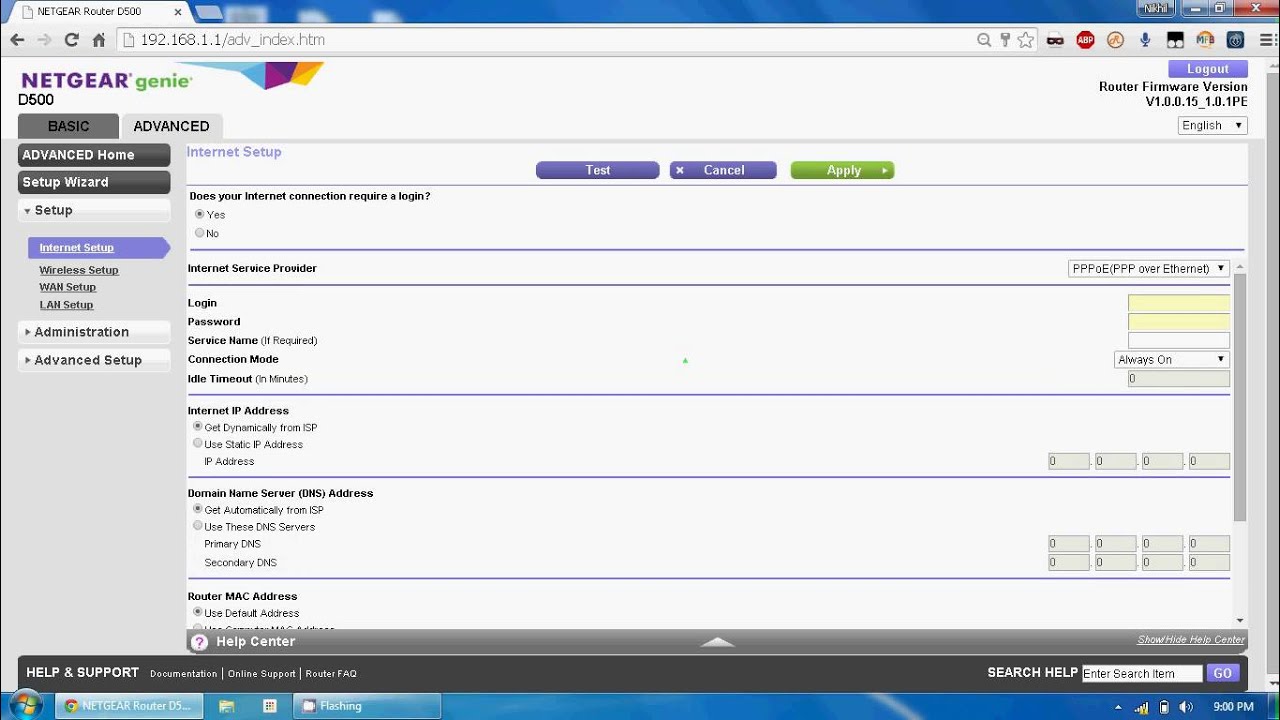Select Get Automatically from ISP DNS

pyautogui.click(x=198, y=510)
